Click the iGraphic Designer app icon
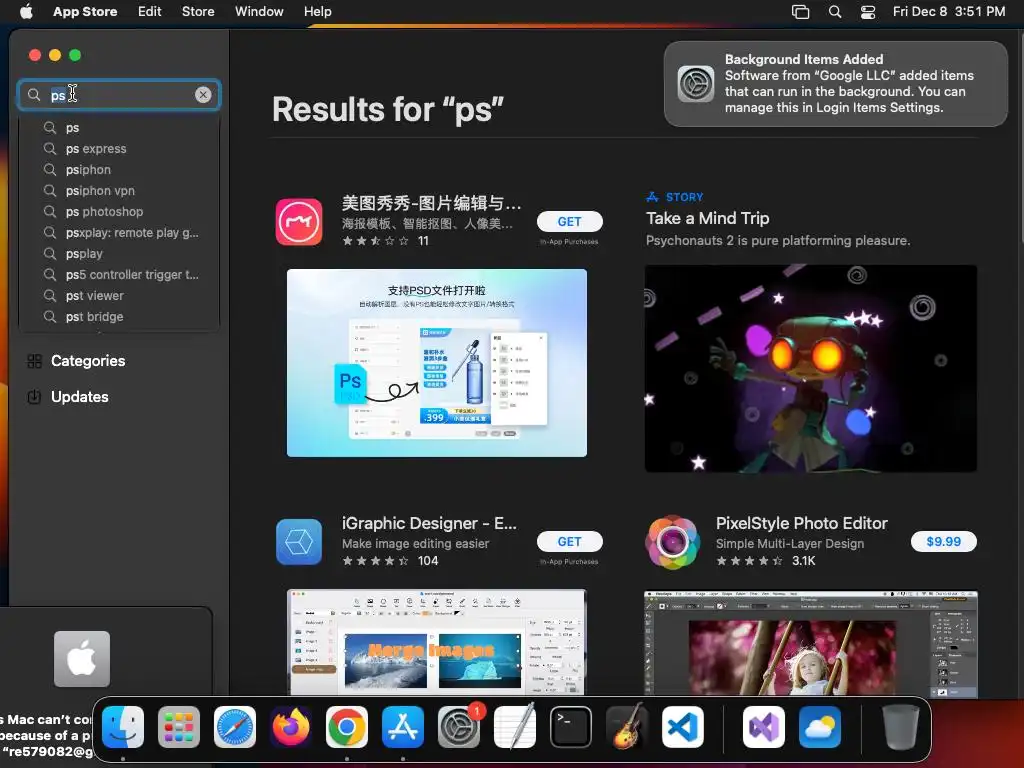The width and height of the screenshot is (1024, 768). [x=299, y=542]
